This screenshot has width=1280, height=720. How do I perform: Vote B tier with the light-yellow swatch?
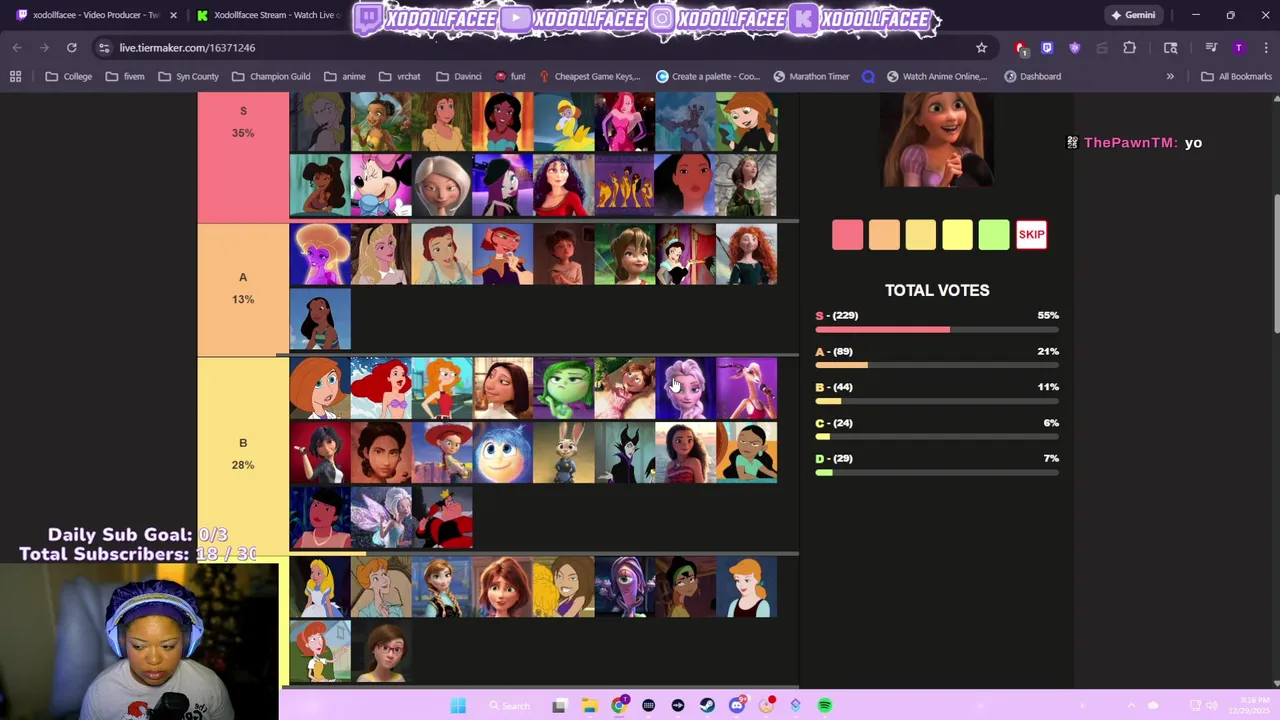(921, 235)
